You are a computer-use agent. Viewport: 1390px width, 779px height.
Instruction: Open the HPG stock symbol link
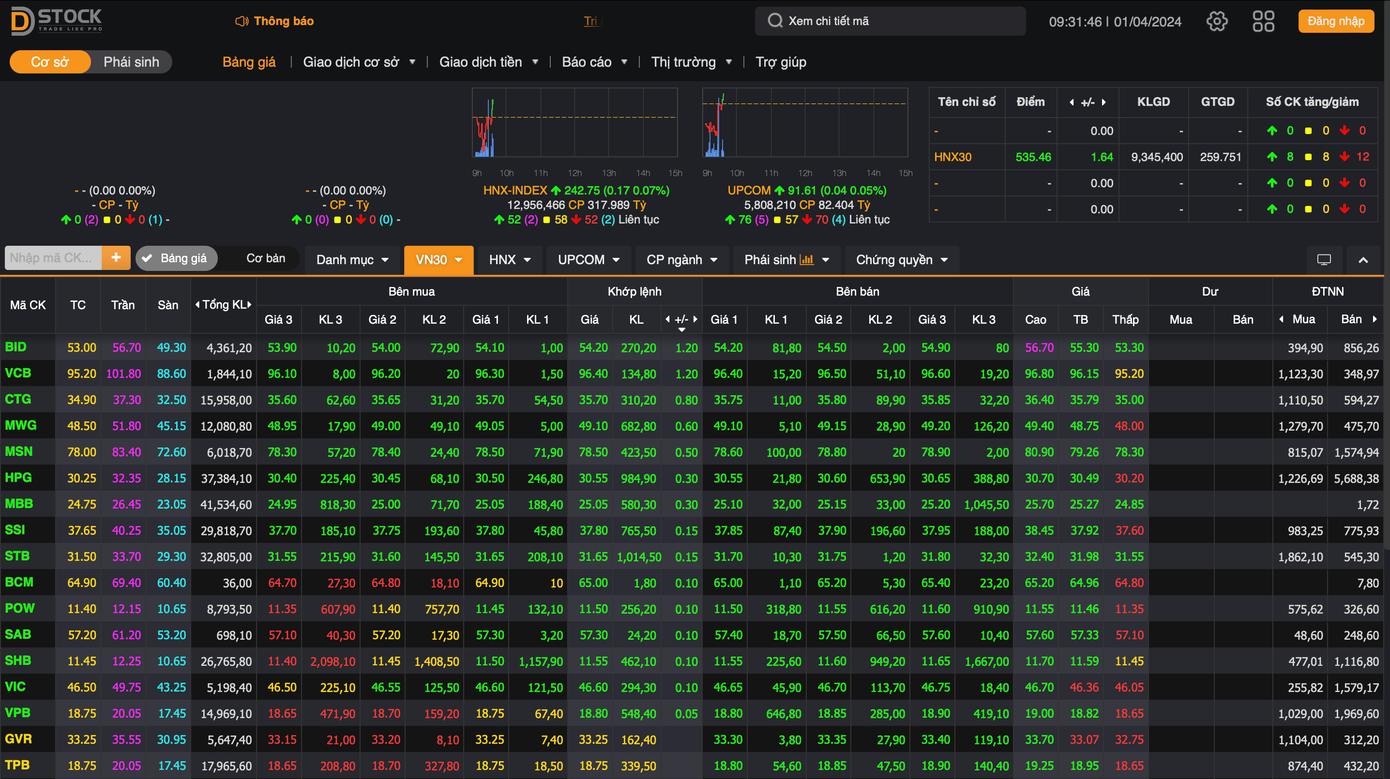click(x=17, y=478)
